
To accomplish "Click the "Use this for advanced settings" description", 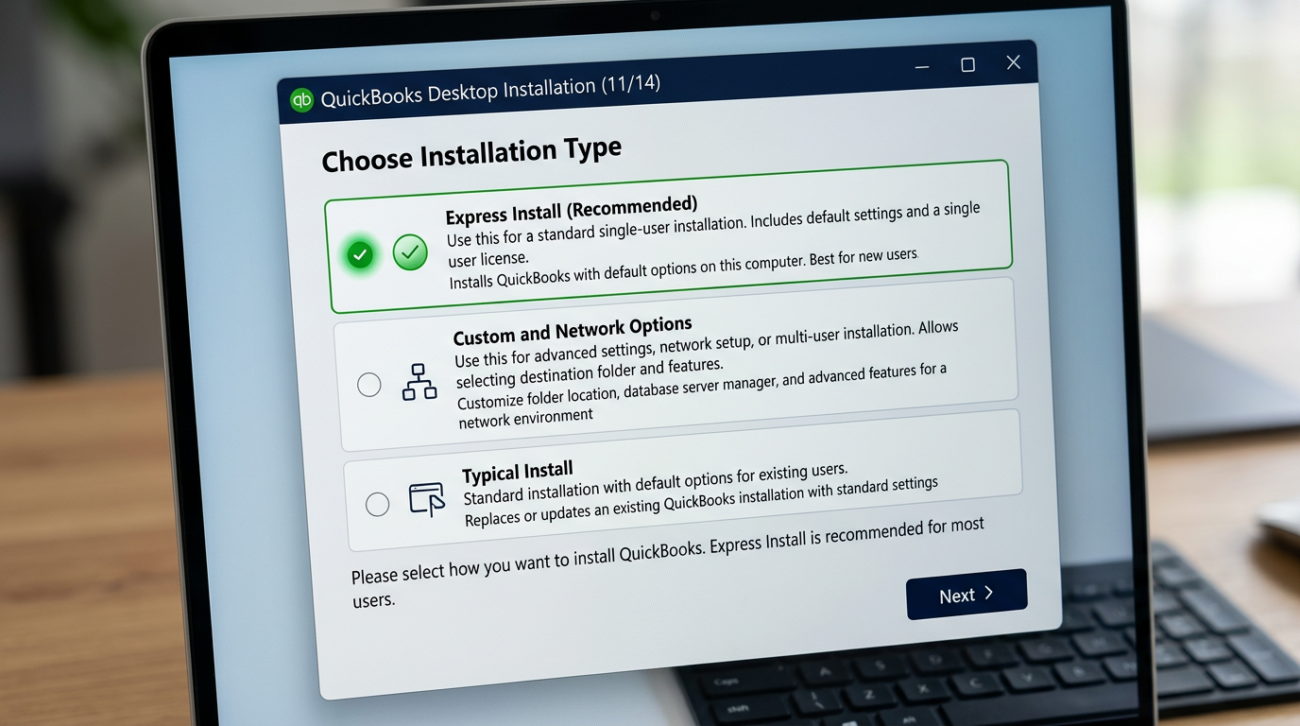I will point(707,355).
